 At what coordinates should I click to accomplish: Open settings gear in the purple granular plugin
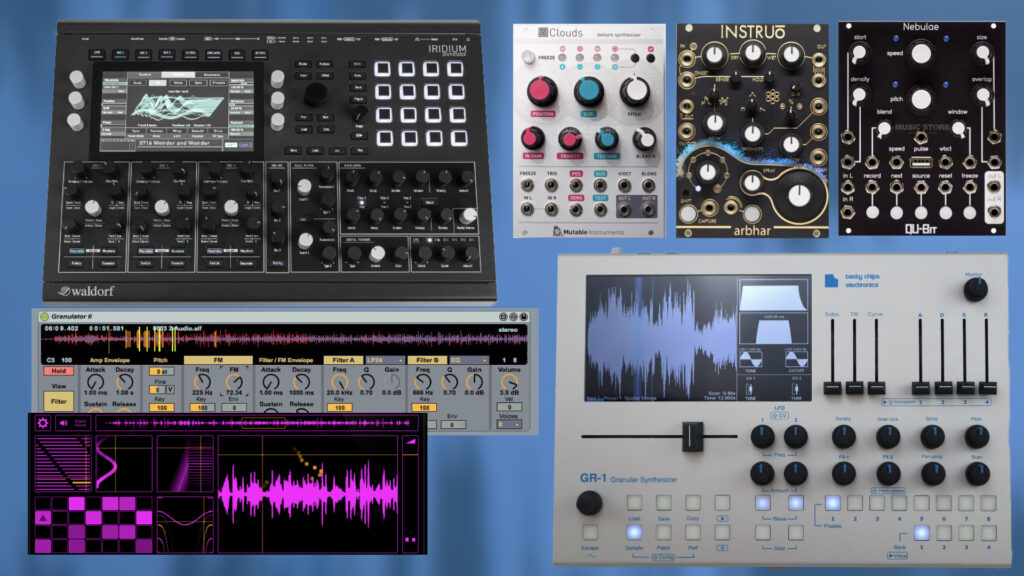coord(43,423)
